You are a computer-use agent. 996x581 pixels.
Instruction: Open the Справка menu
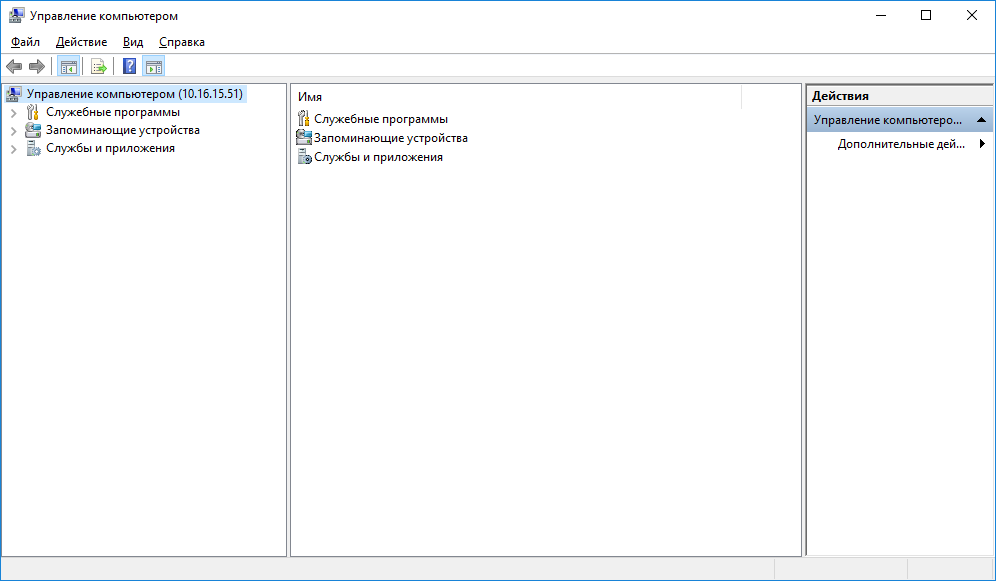pos(182,42)
